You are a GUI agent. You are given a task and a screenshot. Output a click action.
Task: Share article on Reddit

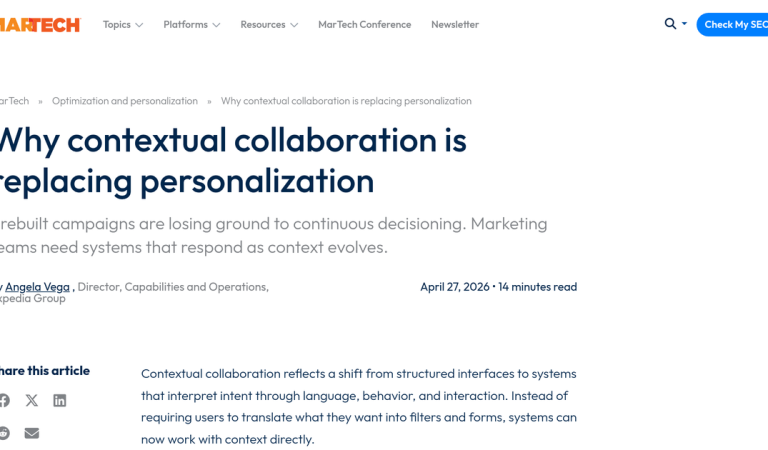pos(4,433)
